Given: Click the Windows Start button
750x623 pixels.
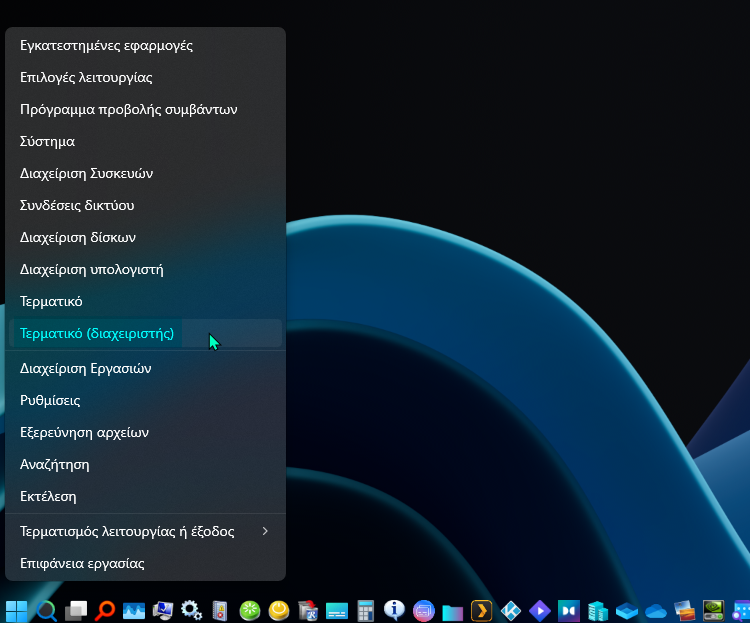Looking at the screenshot, I should (x=17, y=609).
